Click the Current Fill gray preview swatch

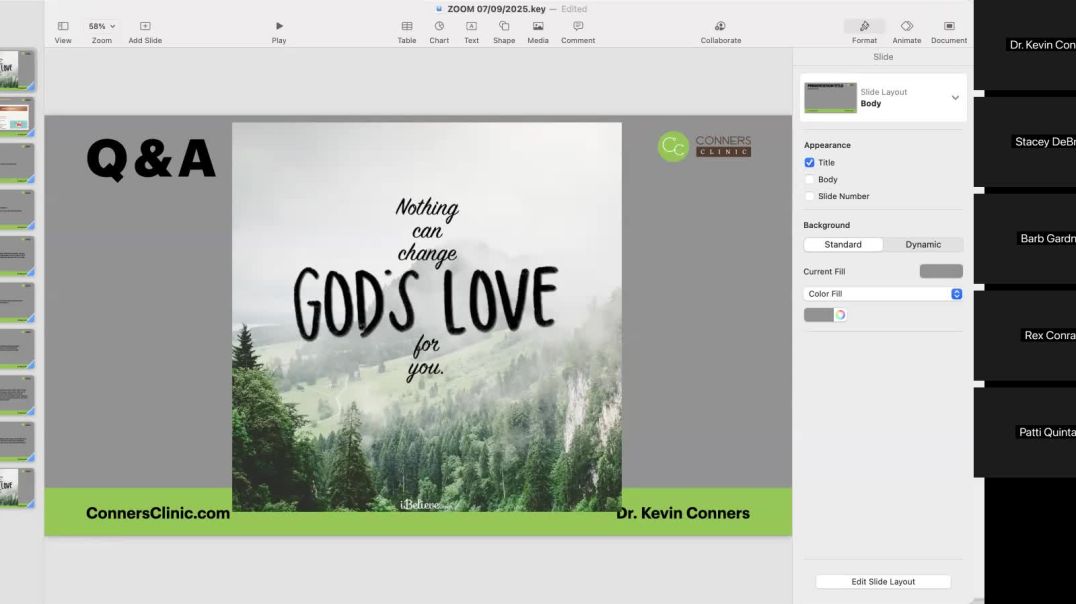pyautogui.click(x=941, y=271)
